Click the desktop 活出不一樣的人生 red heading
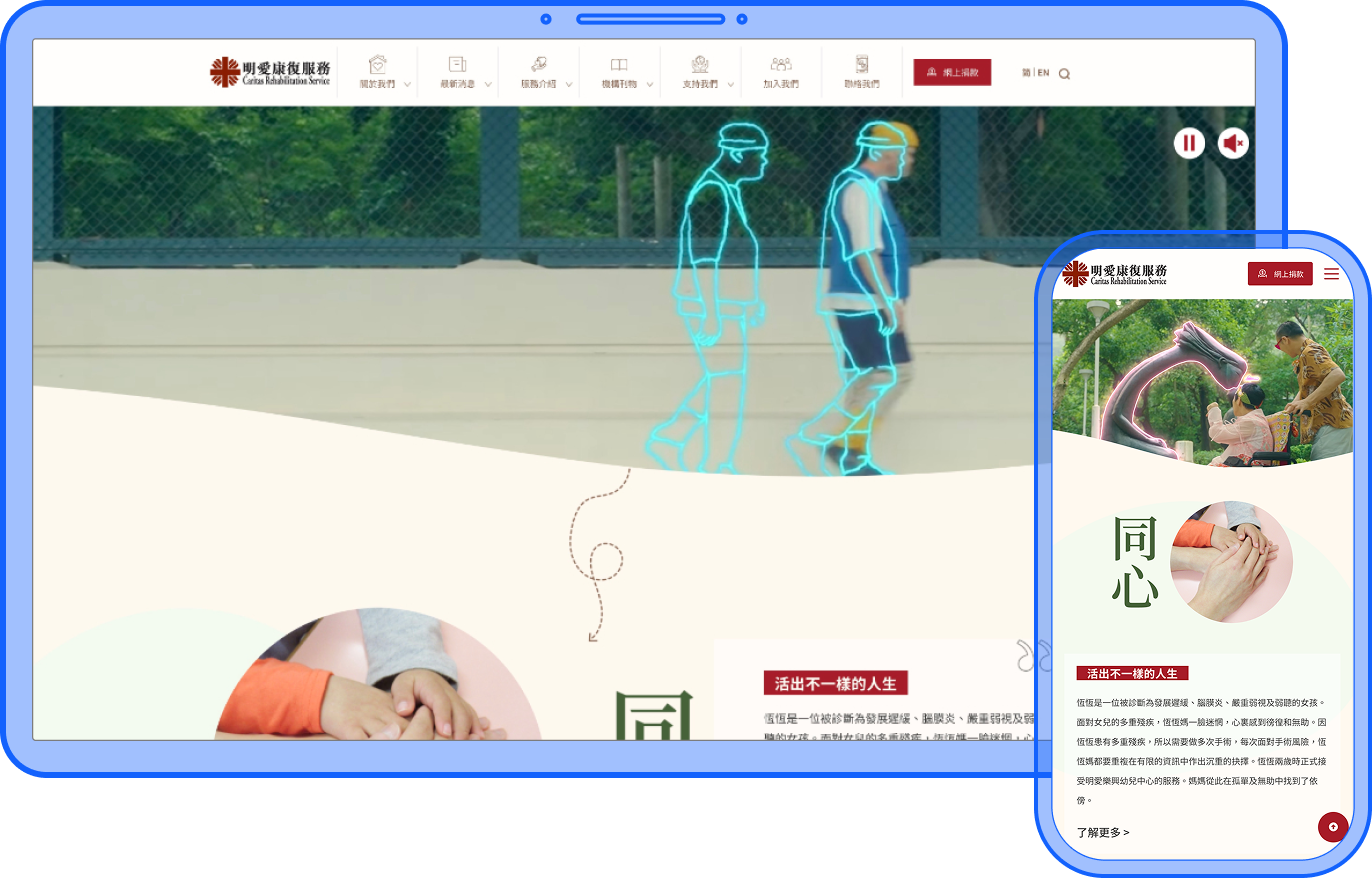This screenshot has width=1372, height=878. coord(836,684)
